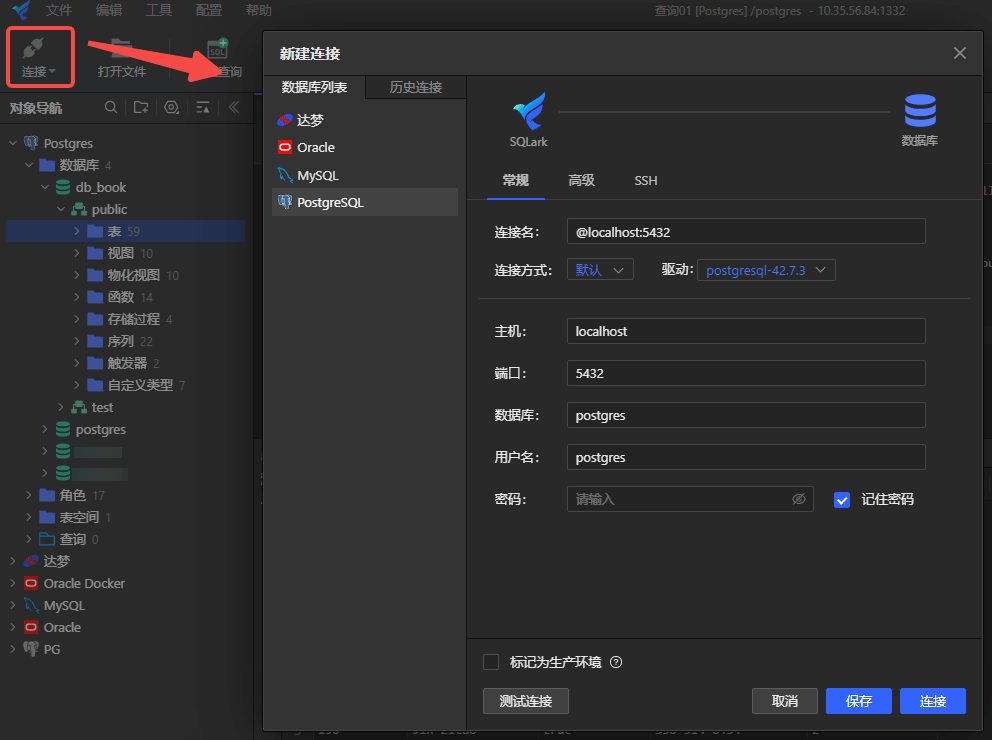Screen dimensions: 992x740
Task: Select MySQL connection in object tree
Action: [x=64, y=605]
